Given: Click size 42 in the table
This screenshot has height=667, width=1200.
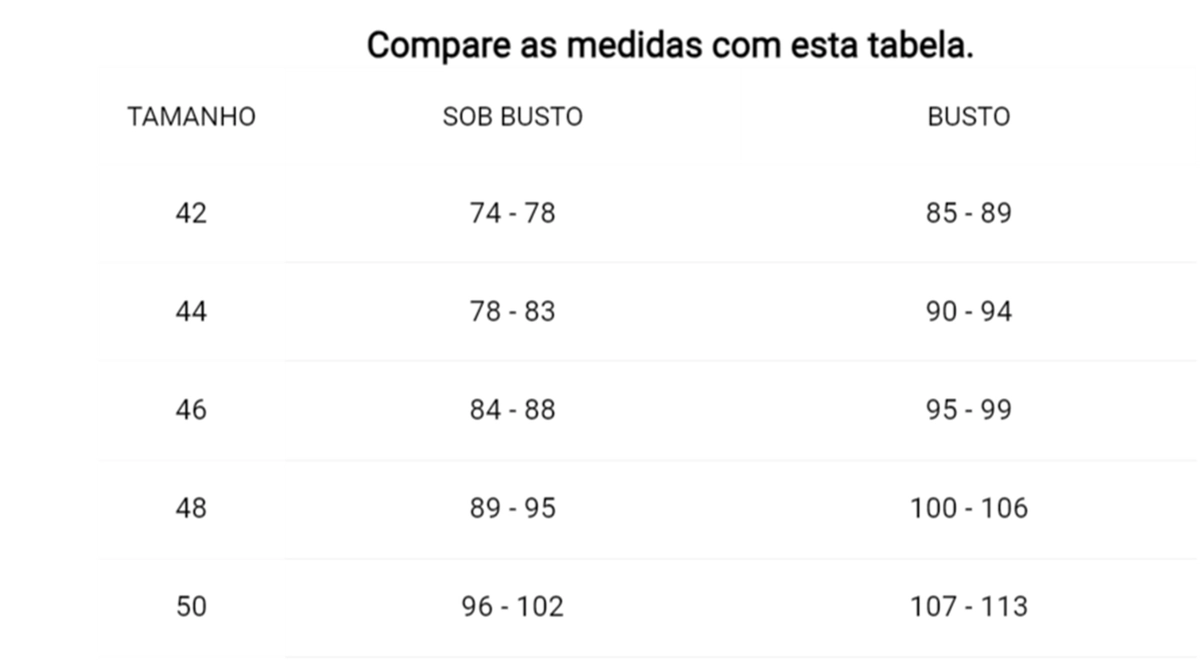Looking at the screenshot, I should coord(191,213).
